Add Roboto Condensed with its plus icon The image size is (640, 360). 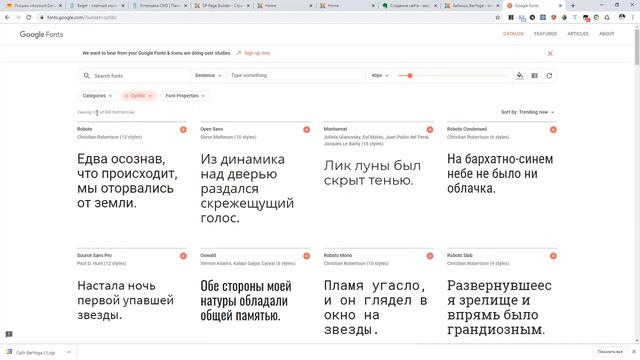pos(553,130)
